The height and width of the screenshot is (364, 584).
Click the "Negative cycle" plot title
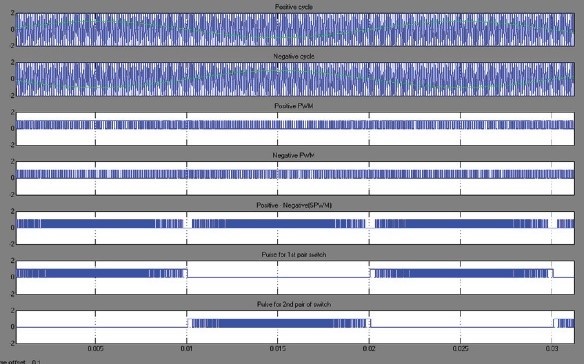click(x=293, y=56)
